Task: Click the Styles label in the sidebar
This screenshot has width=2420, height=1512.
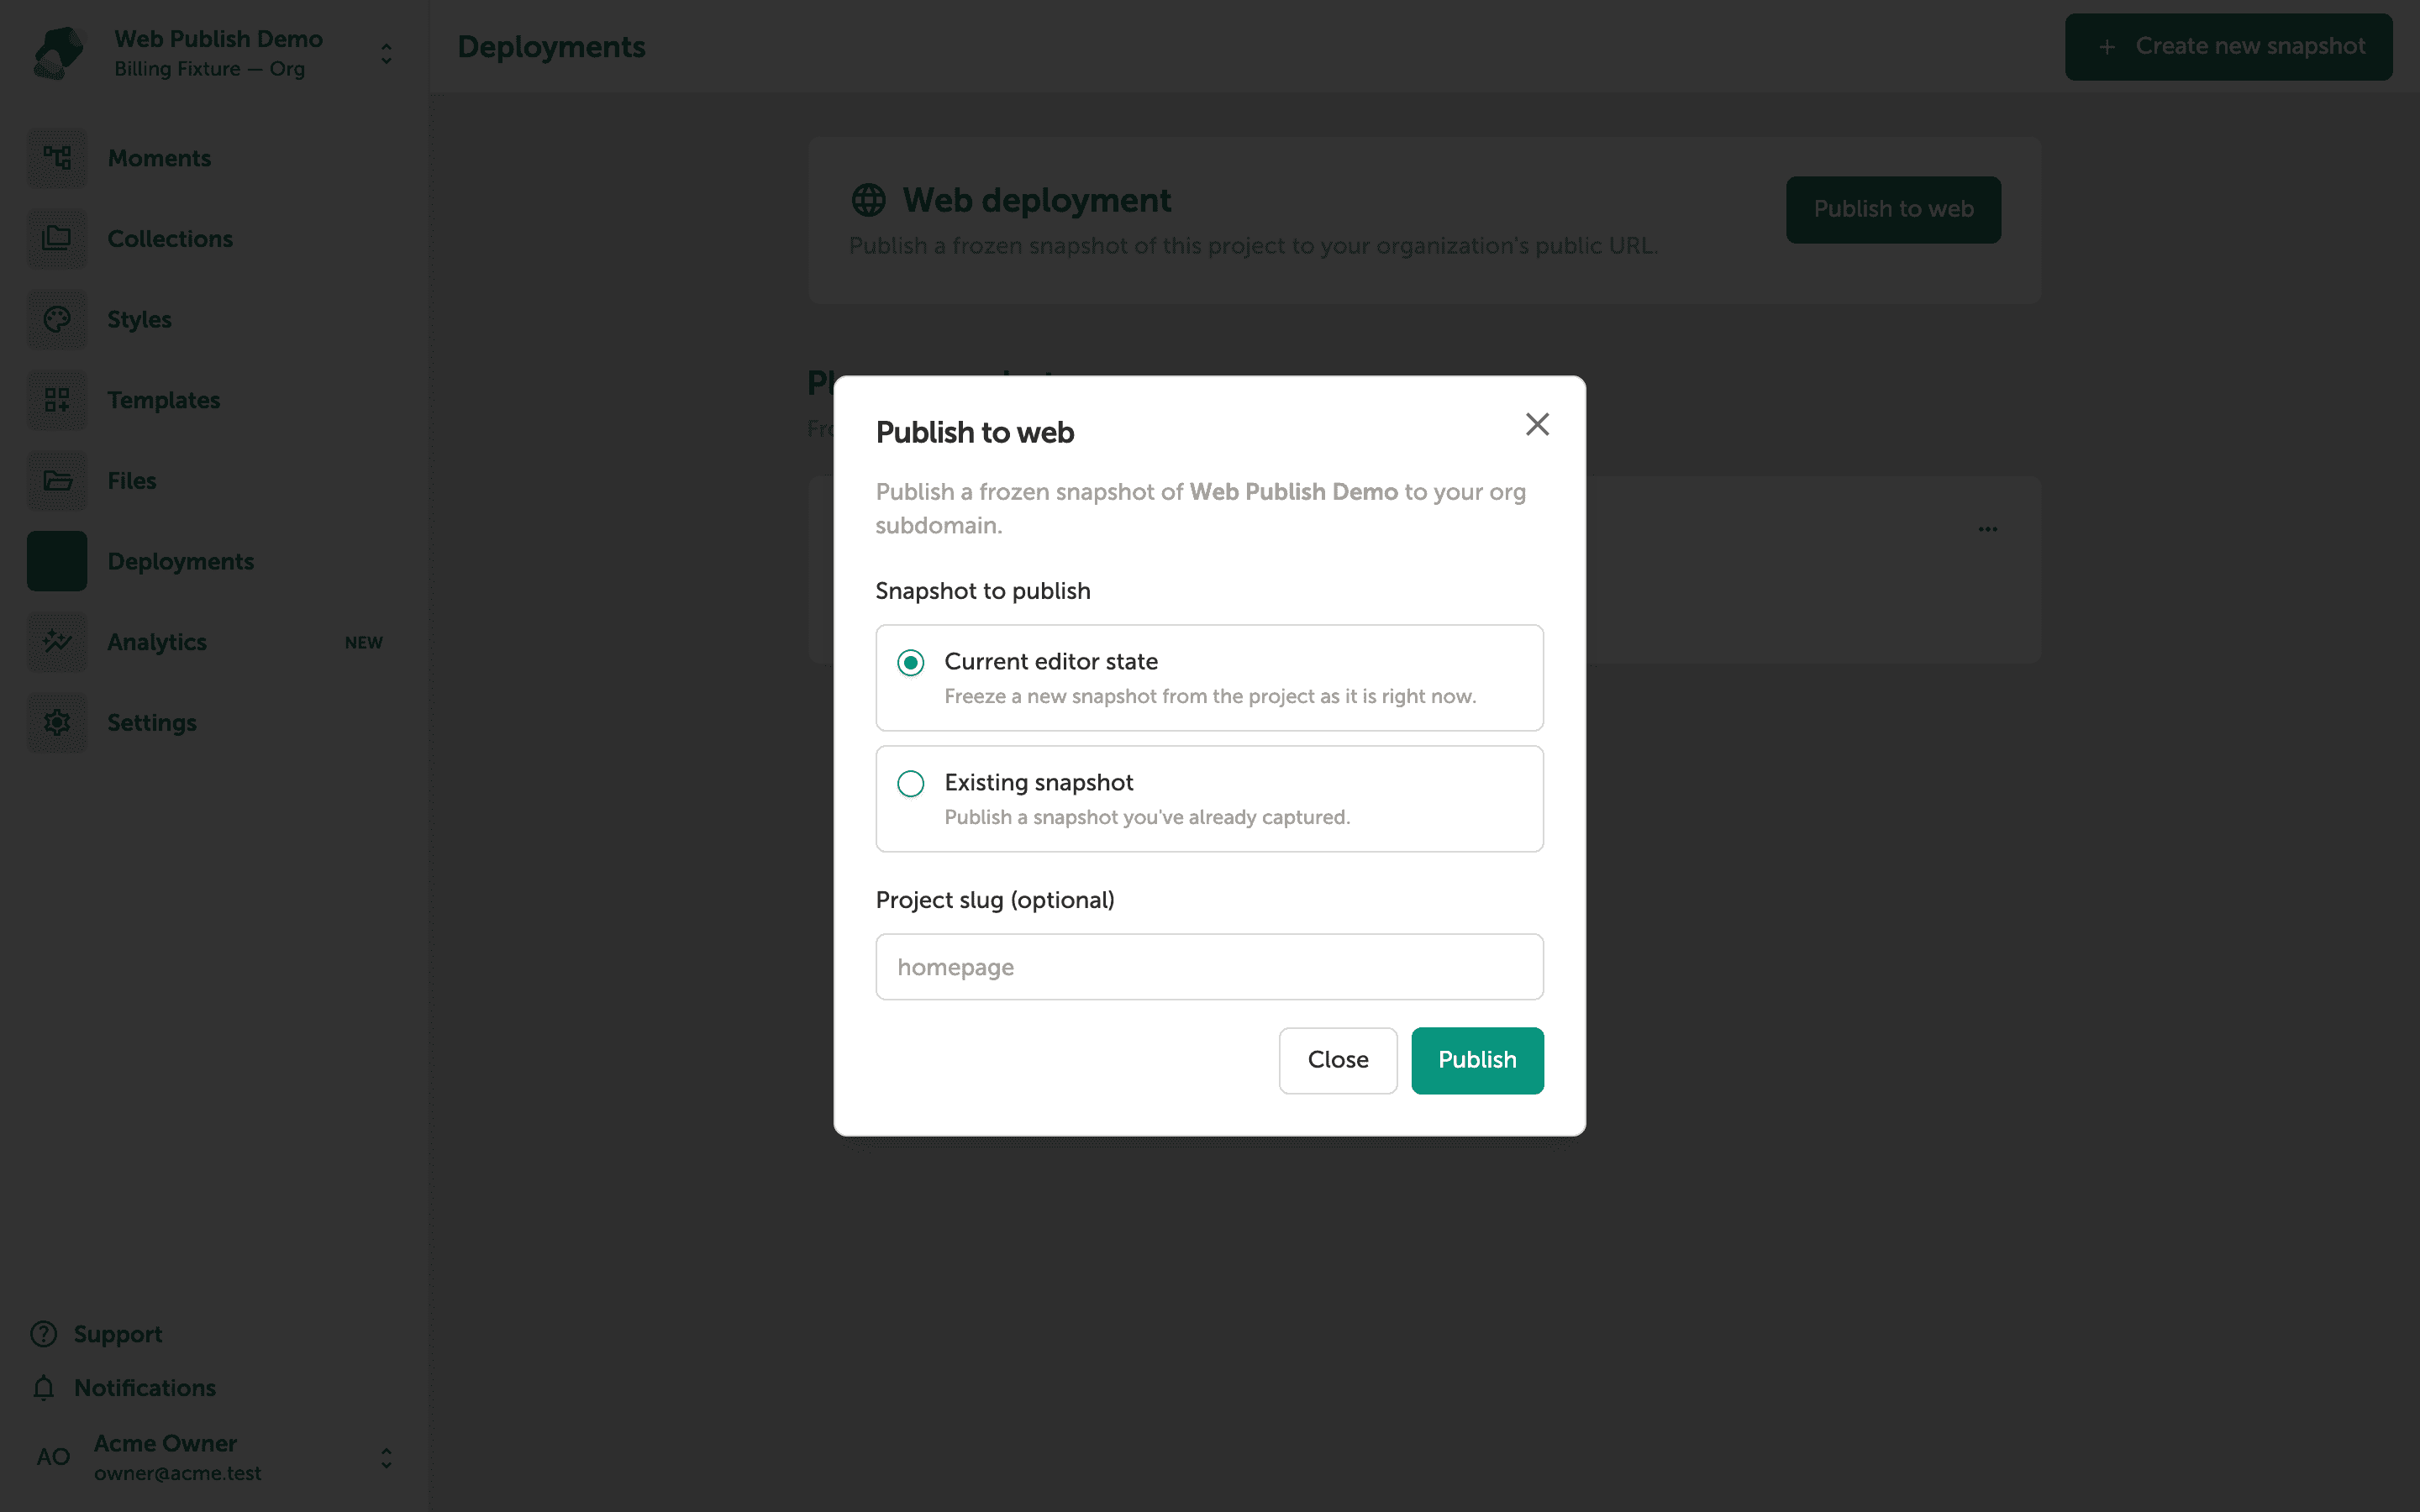Action: pyautogui.click(x=139, y=320)
